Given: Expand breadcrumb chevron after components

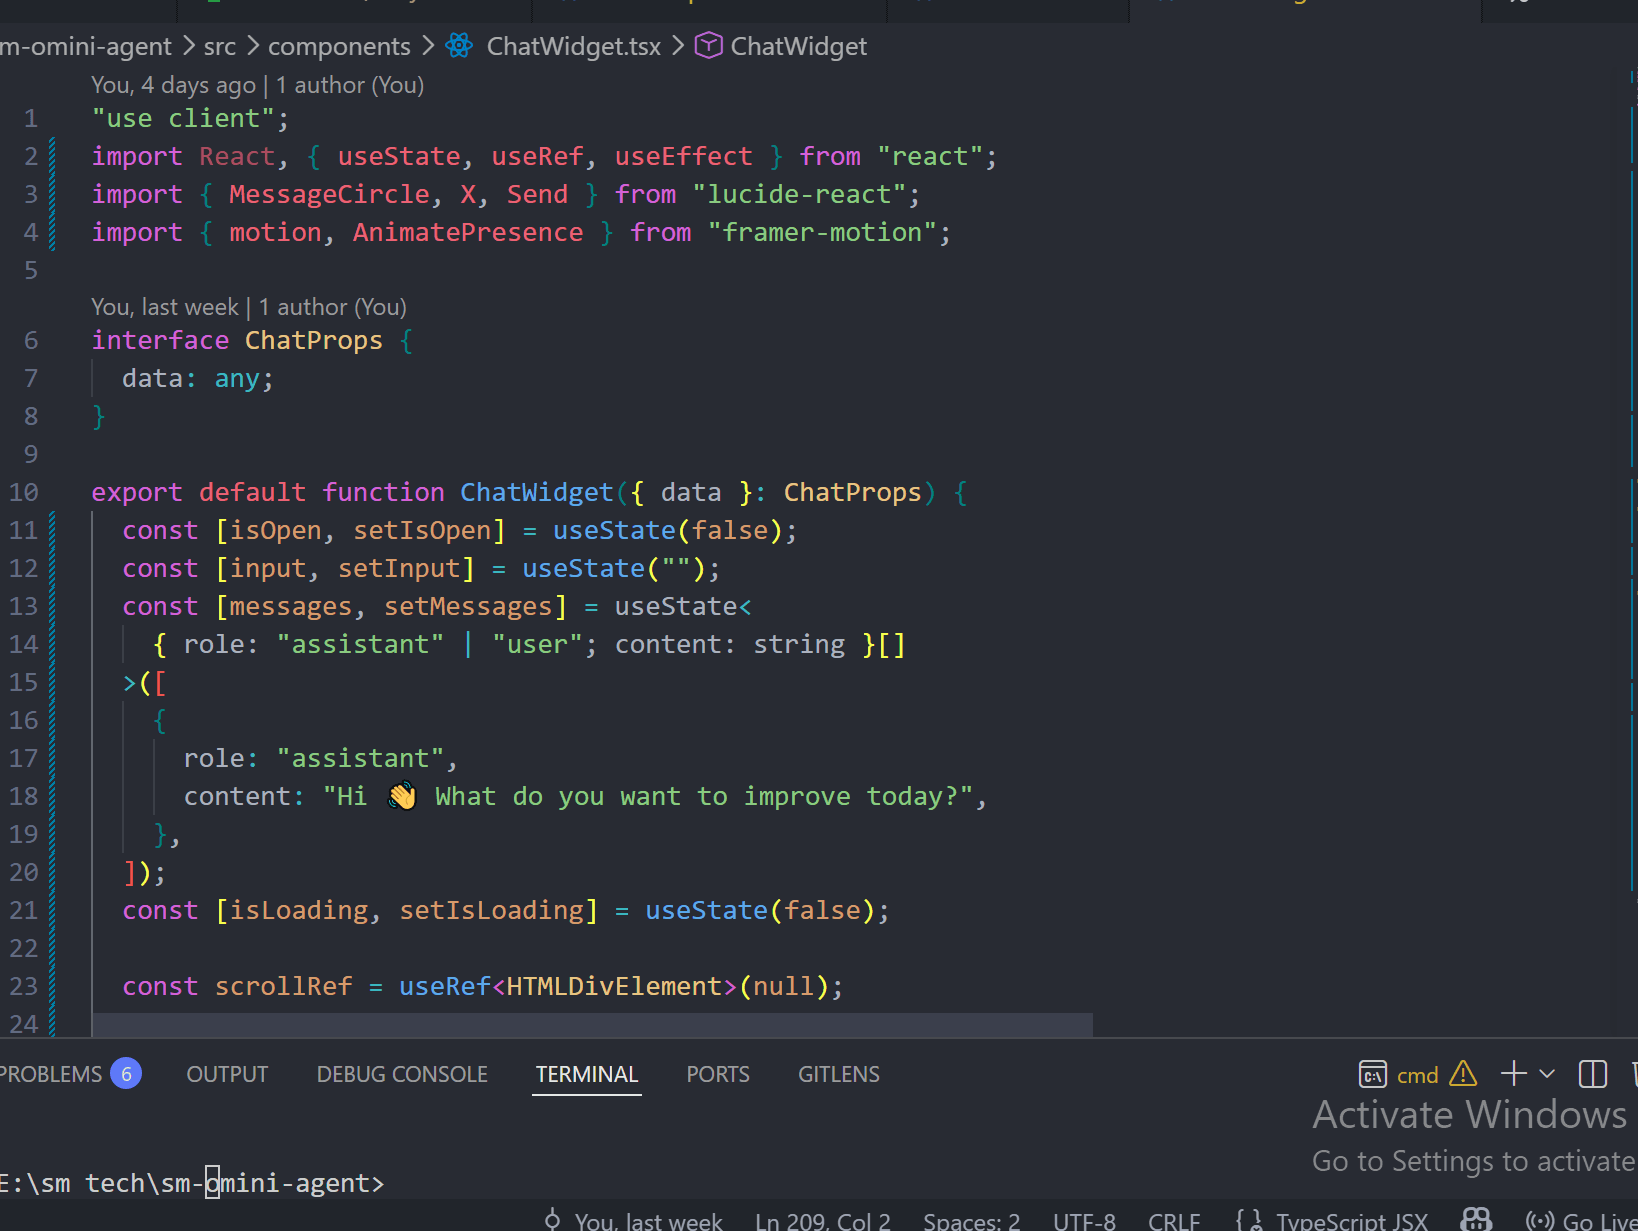Looking at the screenshot, I should 428,46.
